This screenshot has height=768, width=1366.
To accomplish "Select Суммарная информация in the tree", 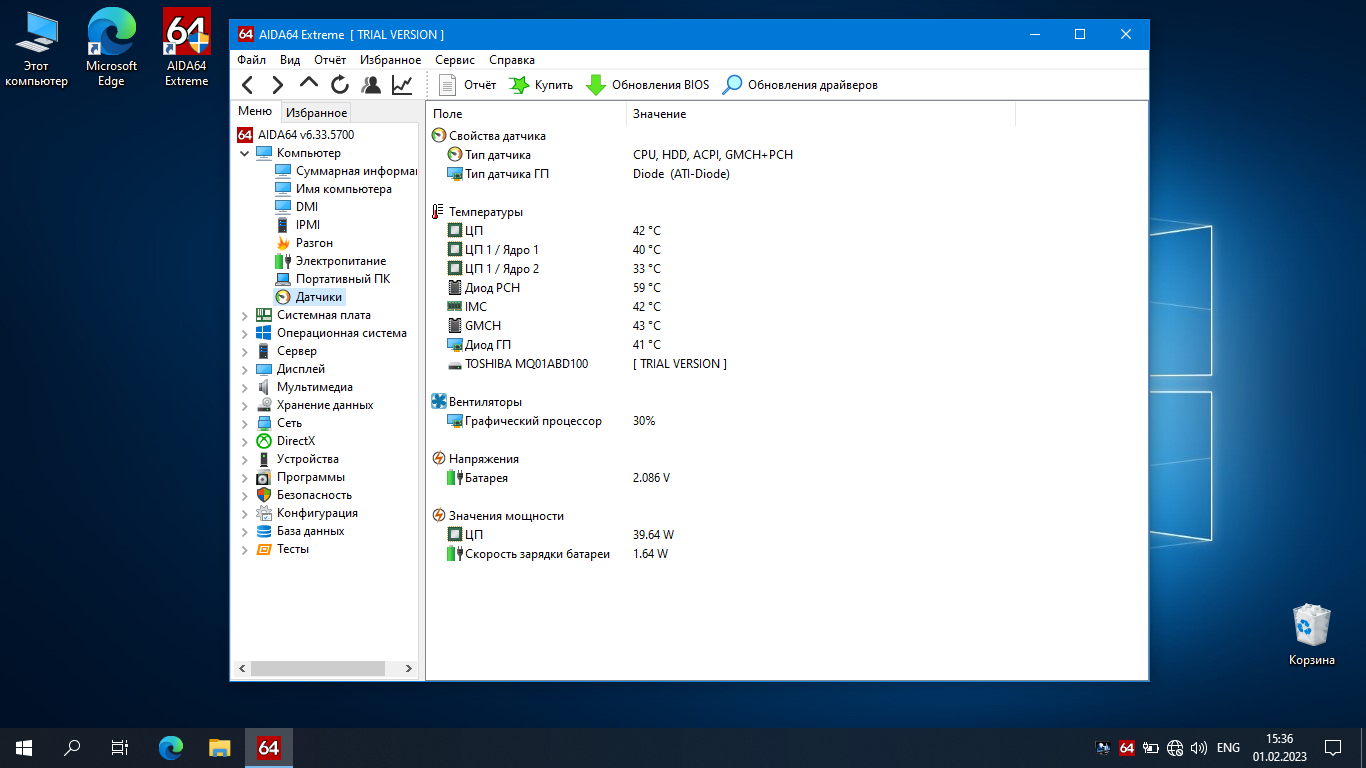I will pyautogui.click(x=346, y=171).
